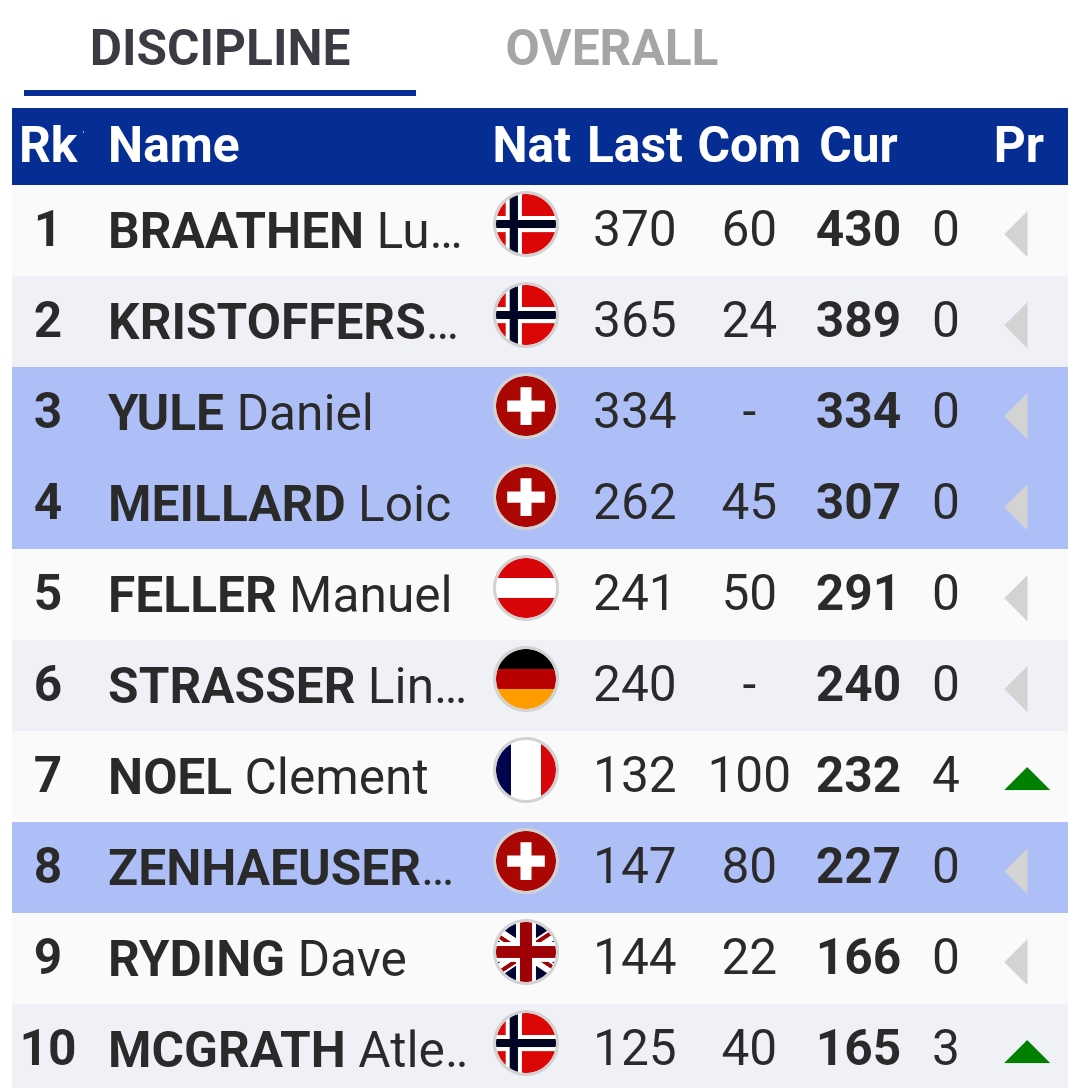
Task: Select the DISCIPLINE tab
Action: pos(220,49)
